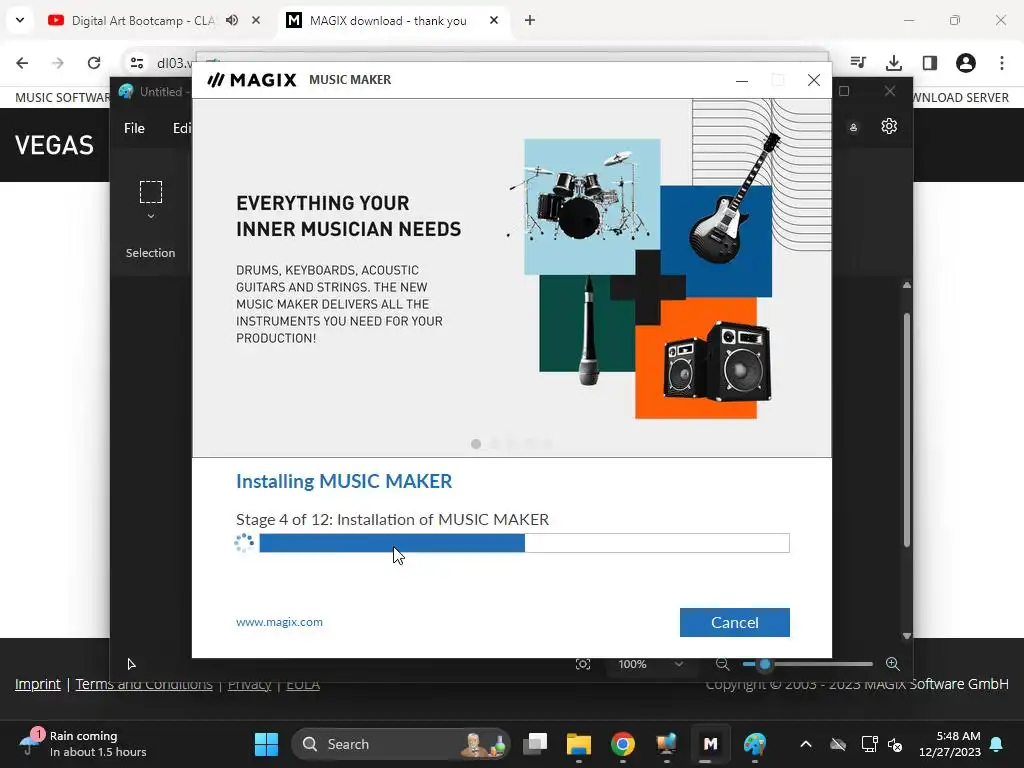Screen dimensions: 1024x768
Task: Open Chrome media controls icon
Action: pos(858,63)
